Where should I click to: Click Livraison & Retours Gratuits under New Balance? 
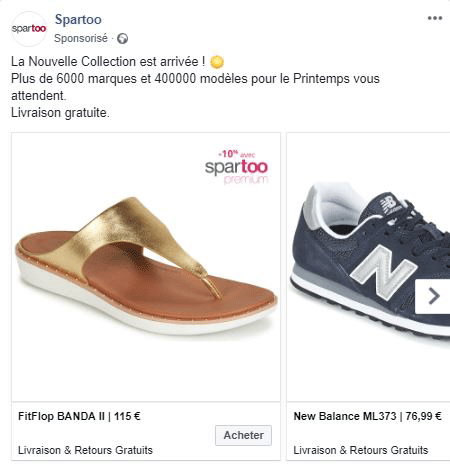(x=361, y=450)
